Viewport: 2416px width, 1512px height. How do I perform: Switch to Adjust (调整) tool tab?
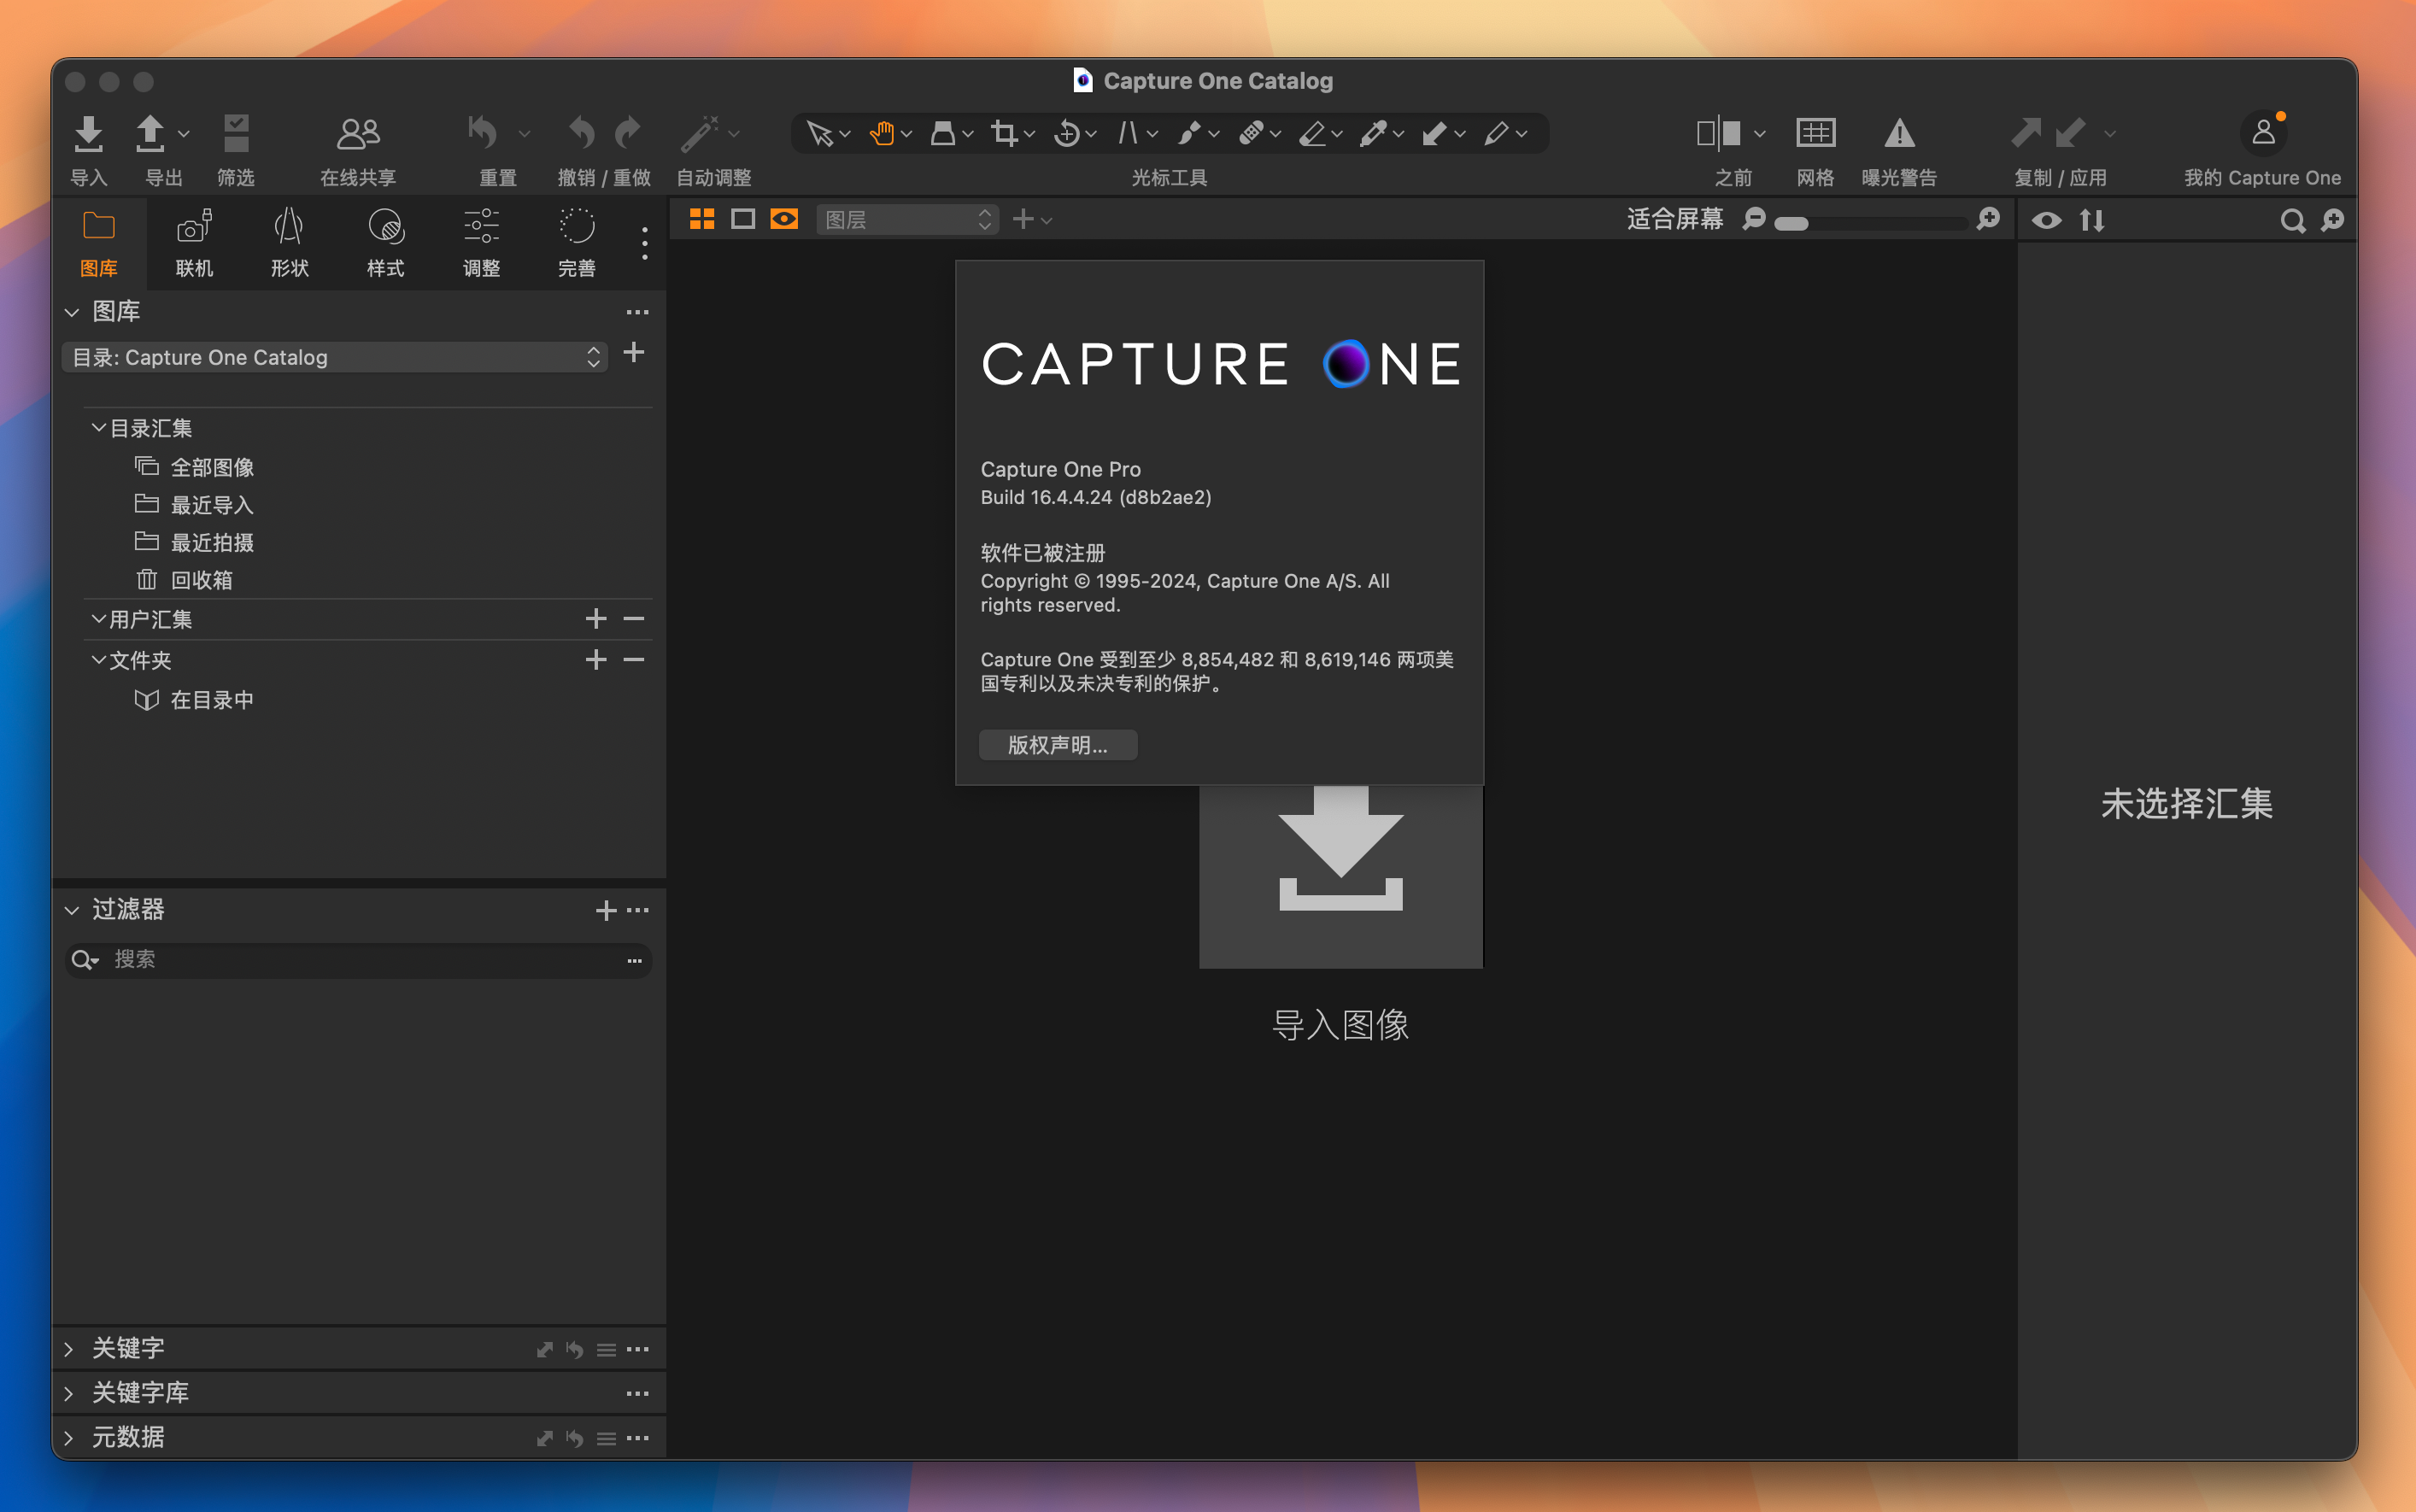click(x=481, y=243)
